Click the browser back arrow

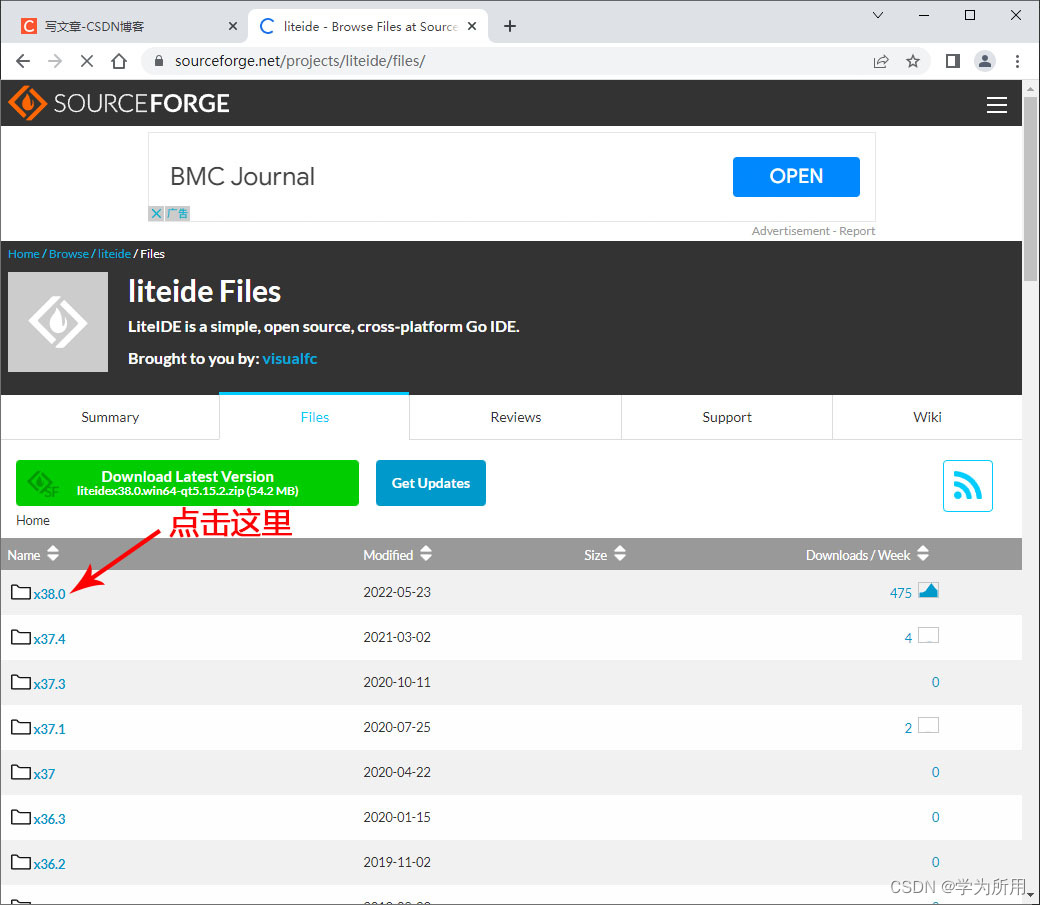tap(23, 61)
